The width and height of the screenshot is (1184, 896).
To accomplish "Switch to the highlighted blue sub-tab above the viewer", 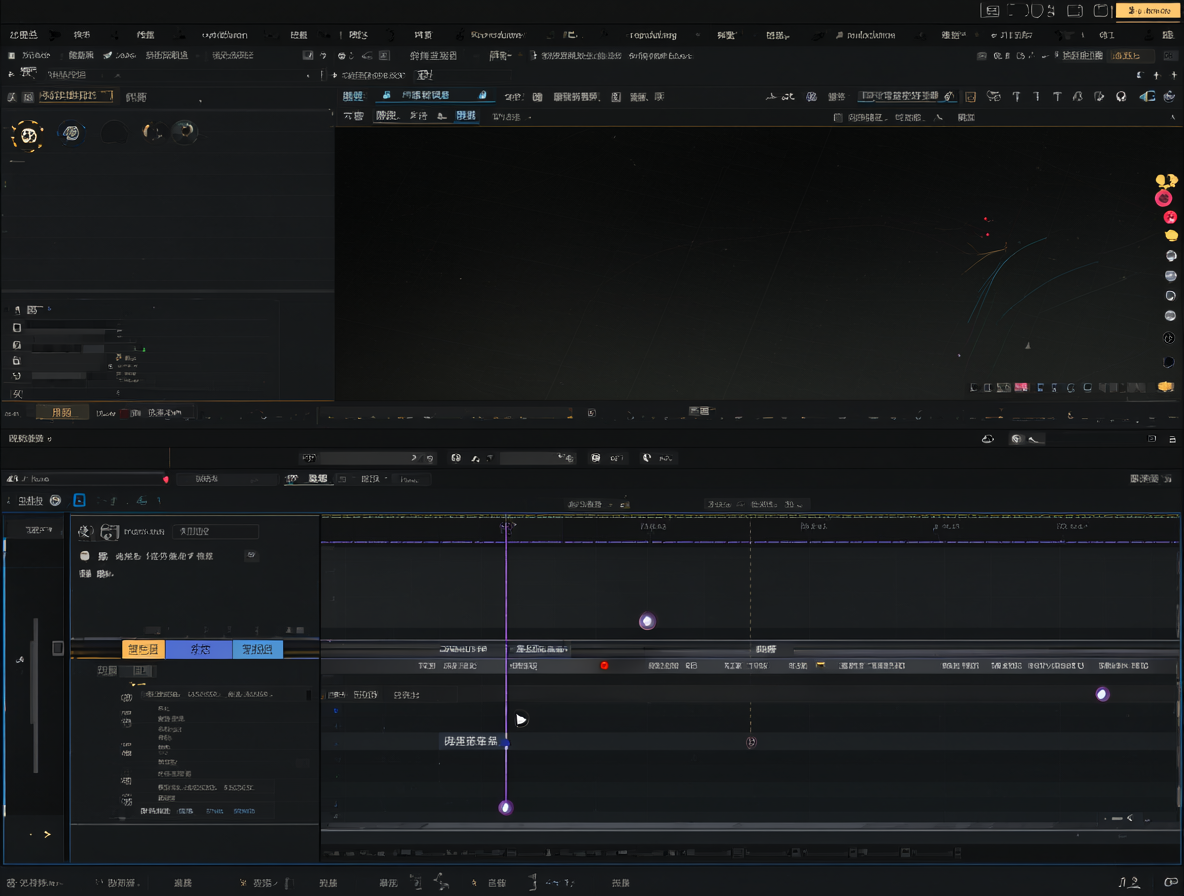I will click(x=466, y=115).
